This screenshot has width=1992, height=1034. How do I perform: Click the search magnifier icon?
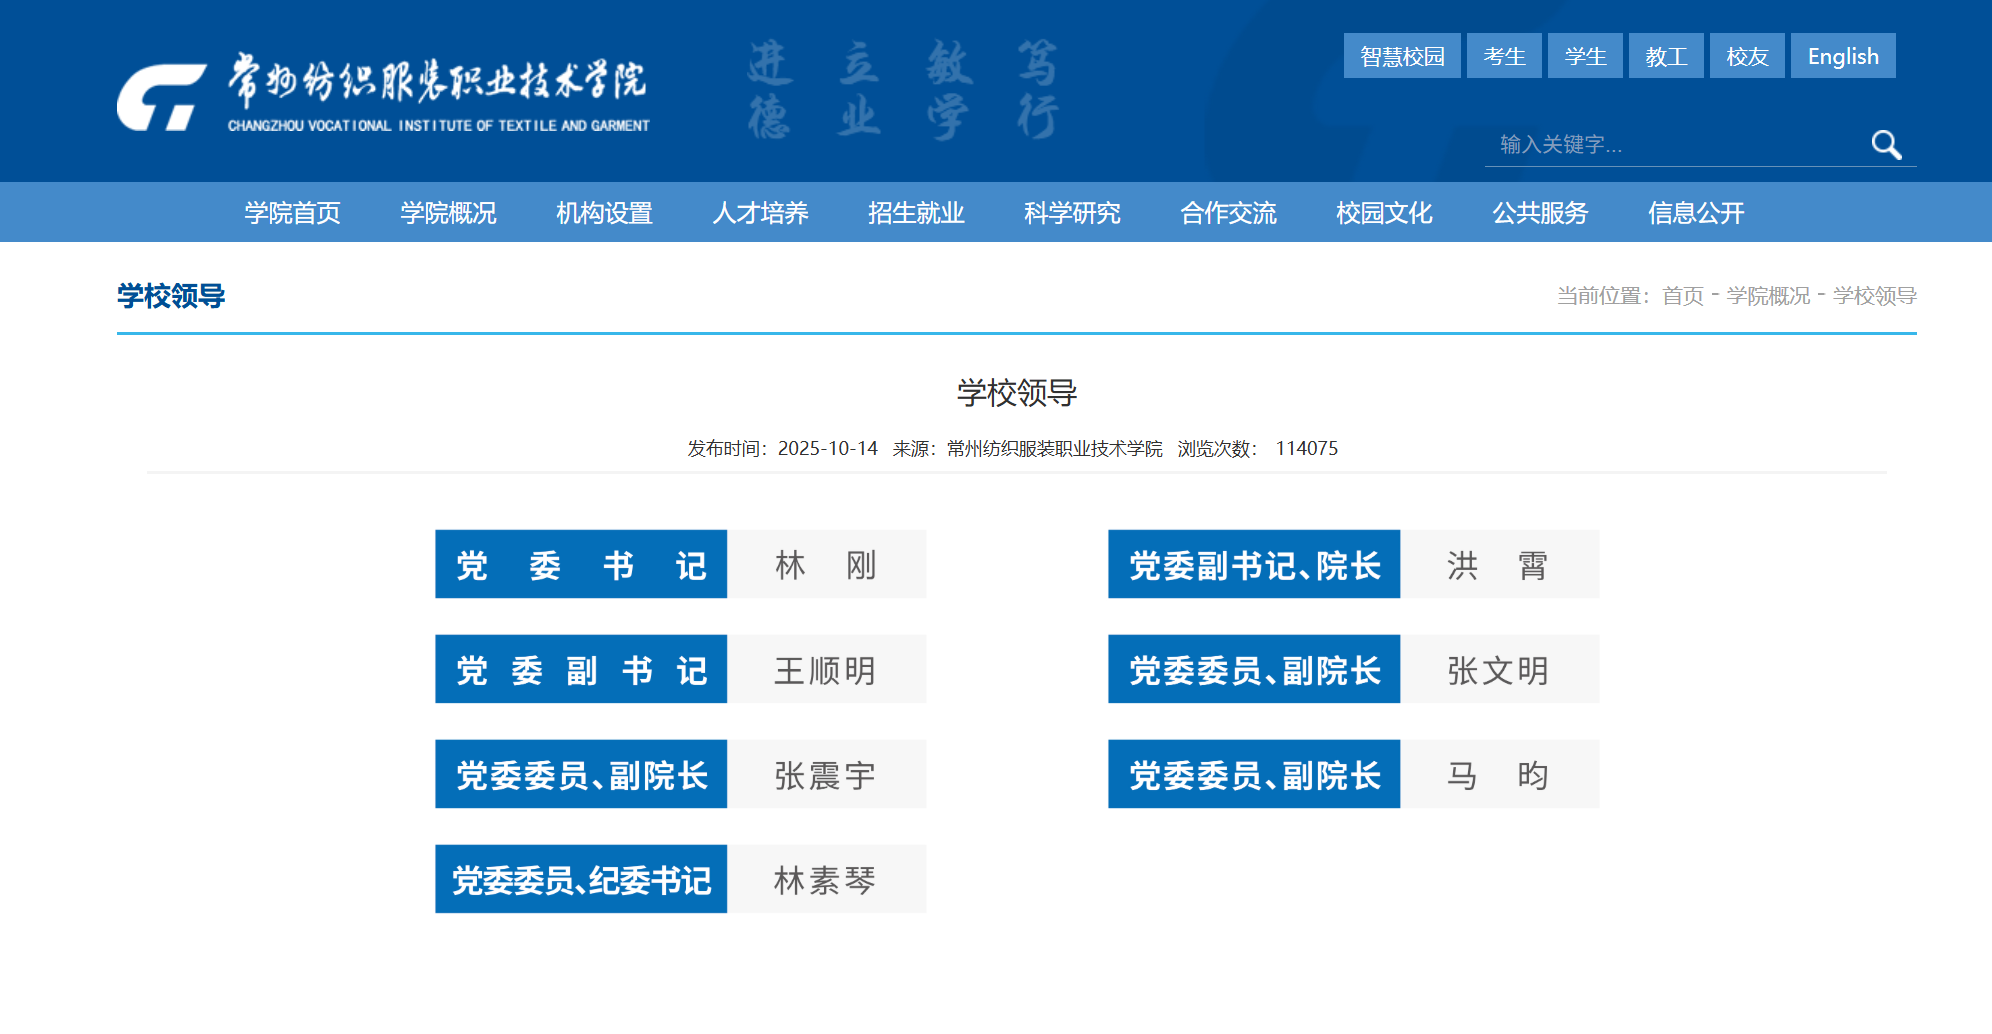click(1886, 145)
